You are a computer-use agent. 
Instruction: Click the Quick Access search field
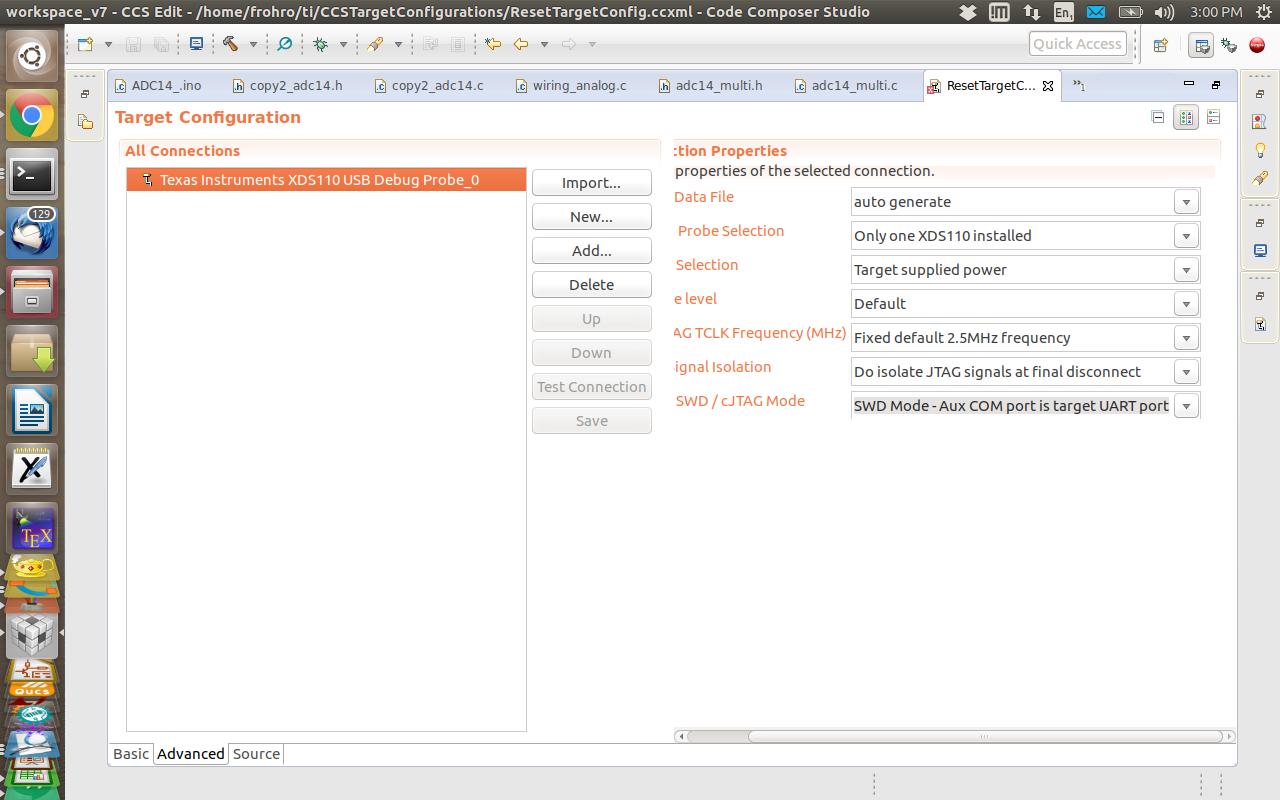click(x=1077, y=44)
